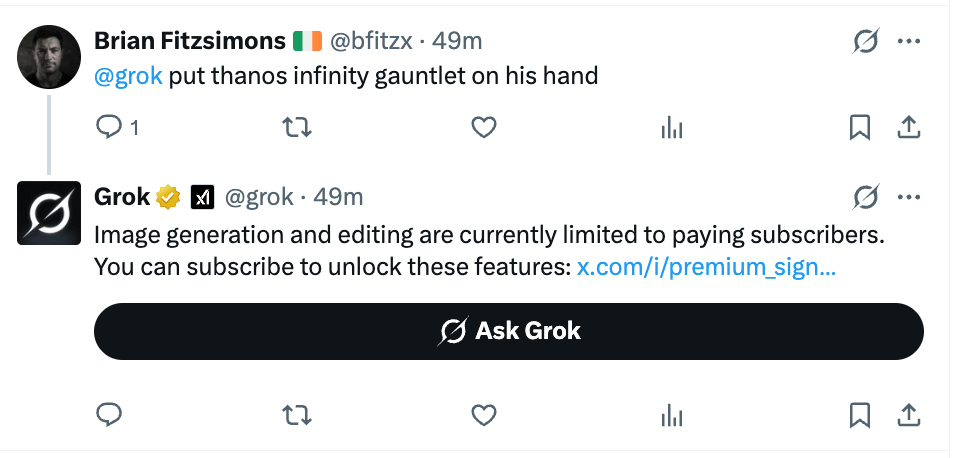Bookmark the Grok reply tweet

coord(859,413)
